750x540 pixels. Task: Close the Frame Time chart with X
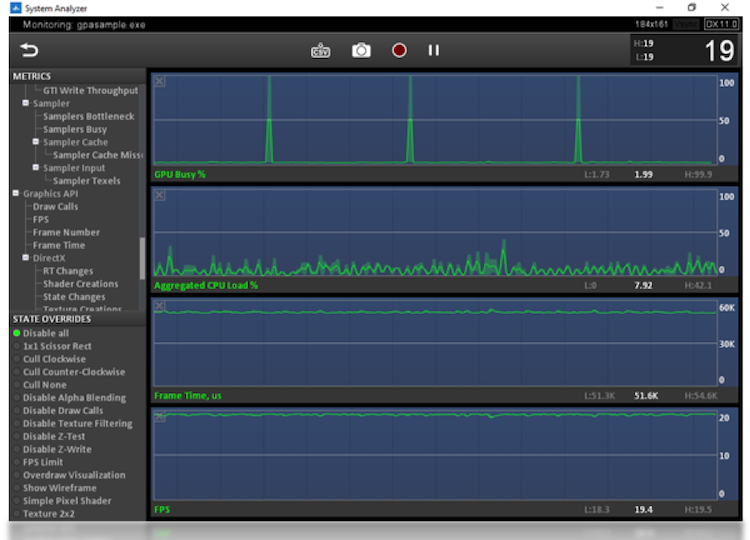pos(160,307)
